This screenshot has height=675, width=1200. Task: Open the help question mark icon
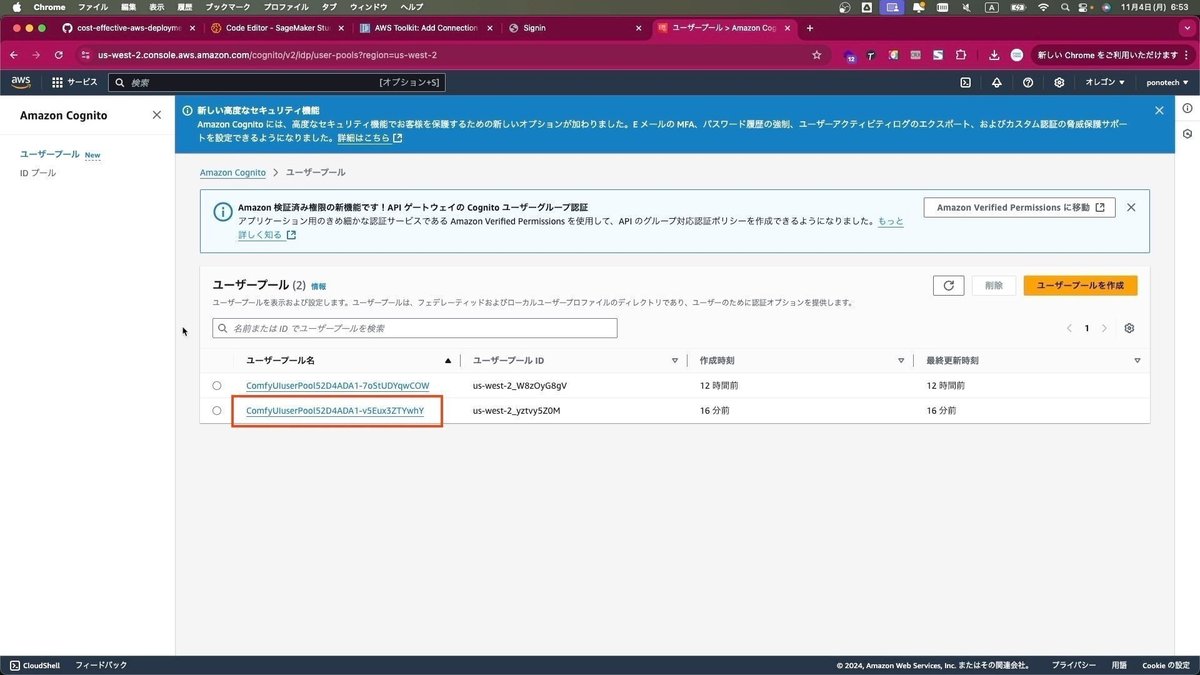click(x=1028, y=82)
